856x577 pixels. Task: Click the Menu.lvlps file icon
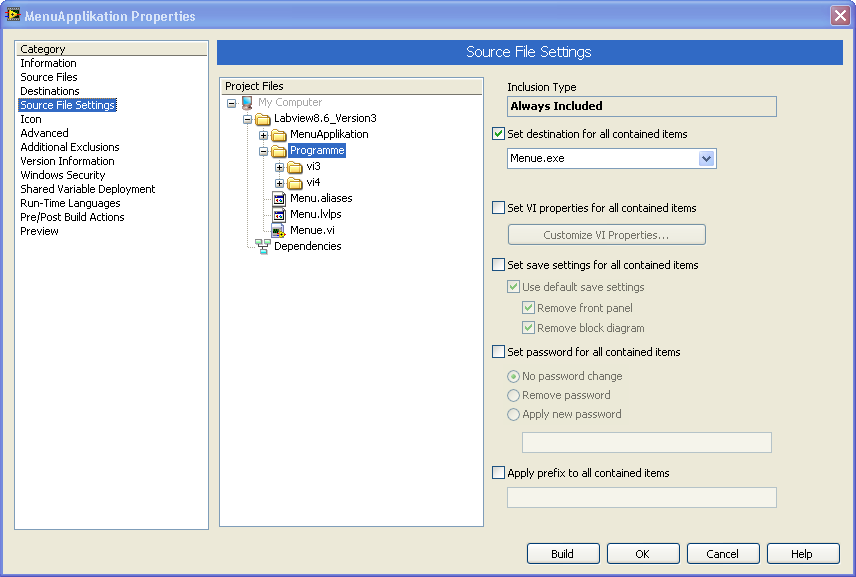coord(279,215)
